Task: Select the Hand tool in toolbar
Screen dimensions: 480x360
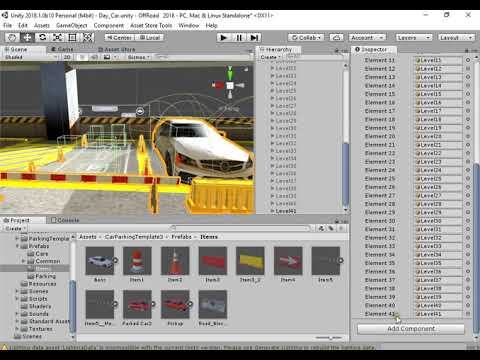Action: point(12,37)
